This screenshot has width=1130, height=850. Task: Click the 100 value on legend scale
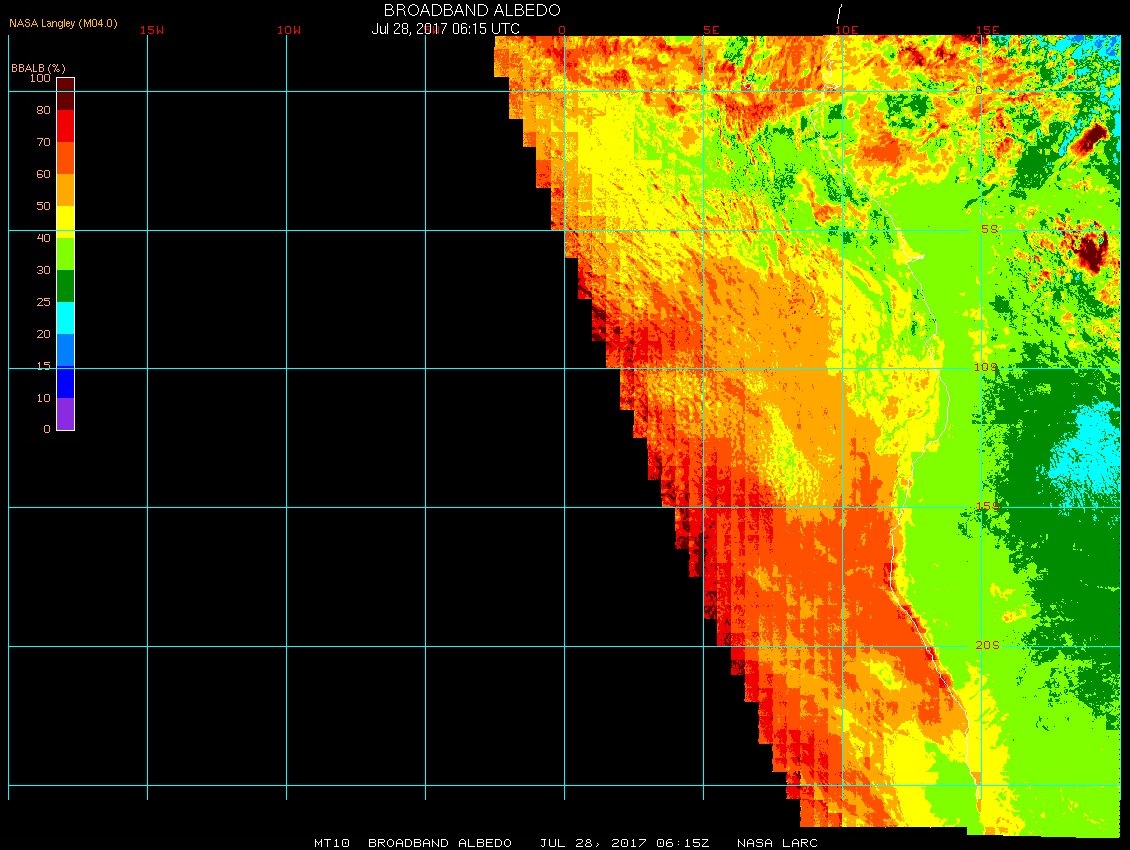[x=40, y=78]
